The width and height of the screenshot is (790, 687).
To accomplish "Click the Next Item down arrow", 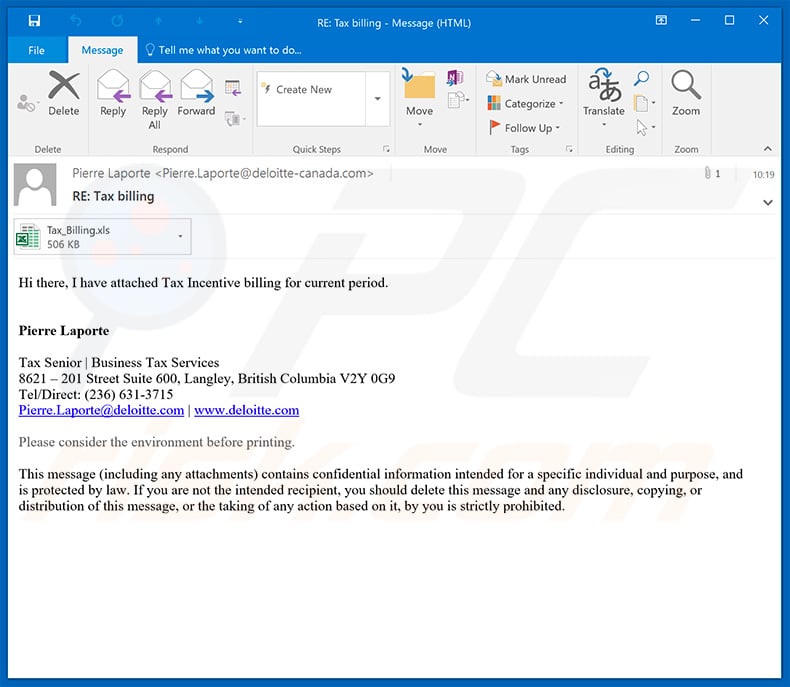I will point(200,21).
